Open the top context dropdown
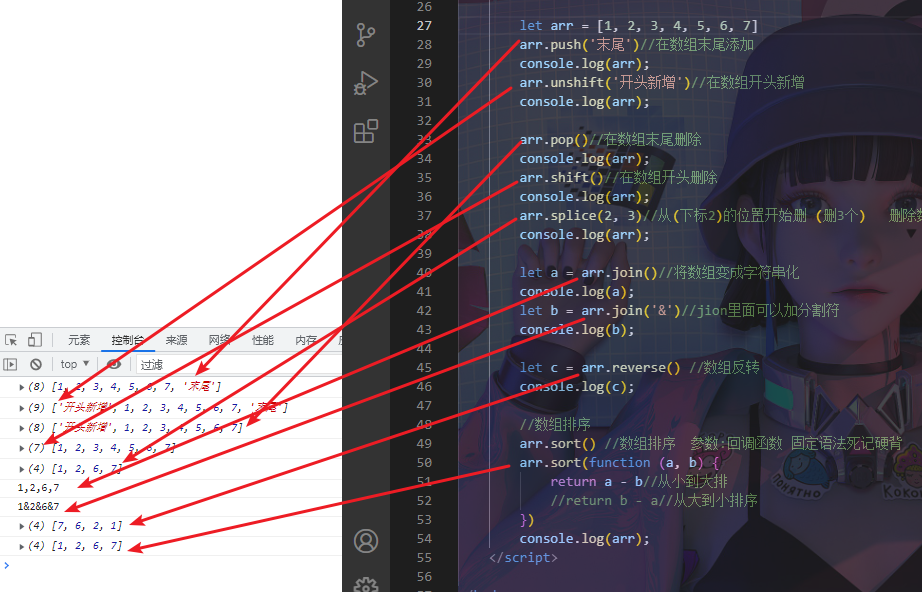 (75, 364)
